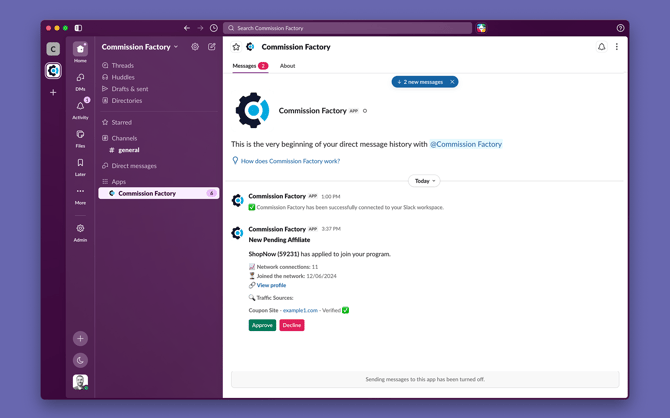Open the DMs view

click(x=80, y=82)
